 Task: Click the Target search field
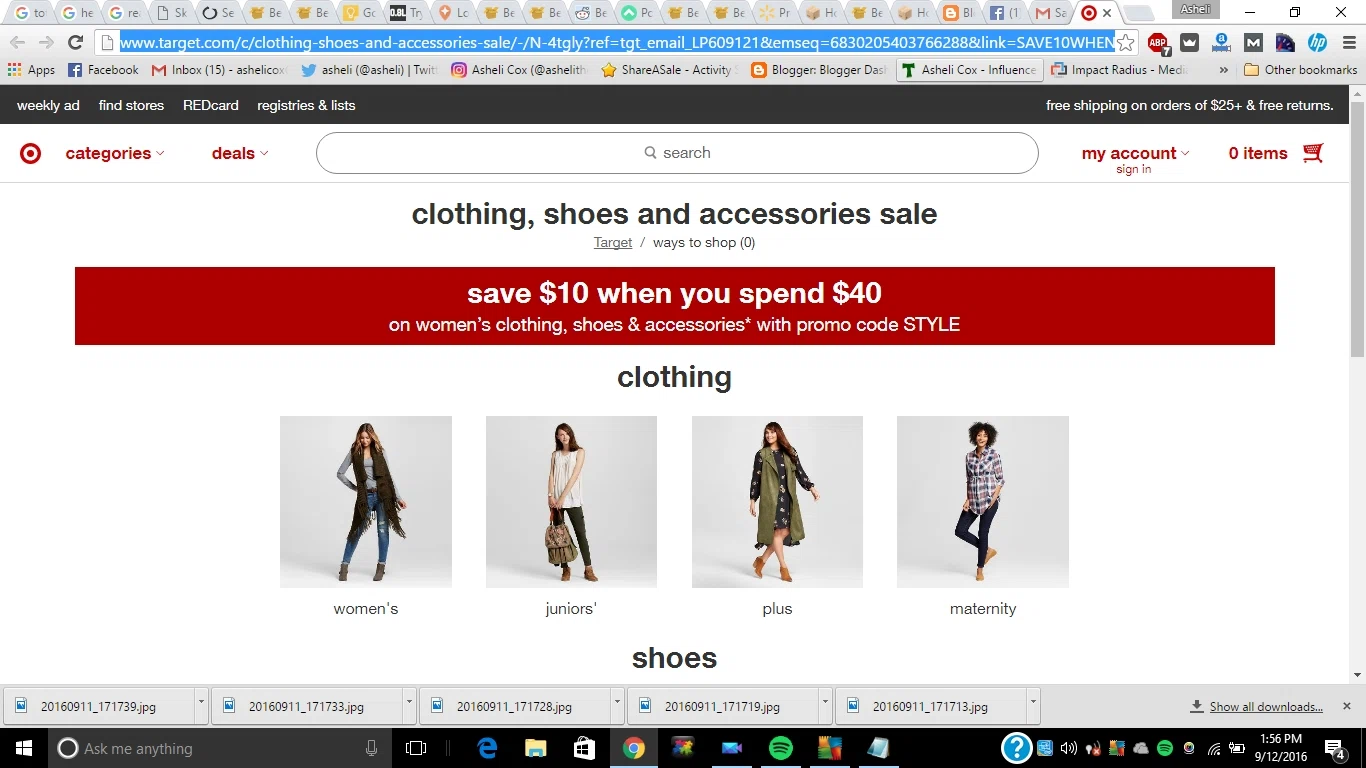pos(677,153)
